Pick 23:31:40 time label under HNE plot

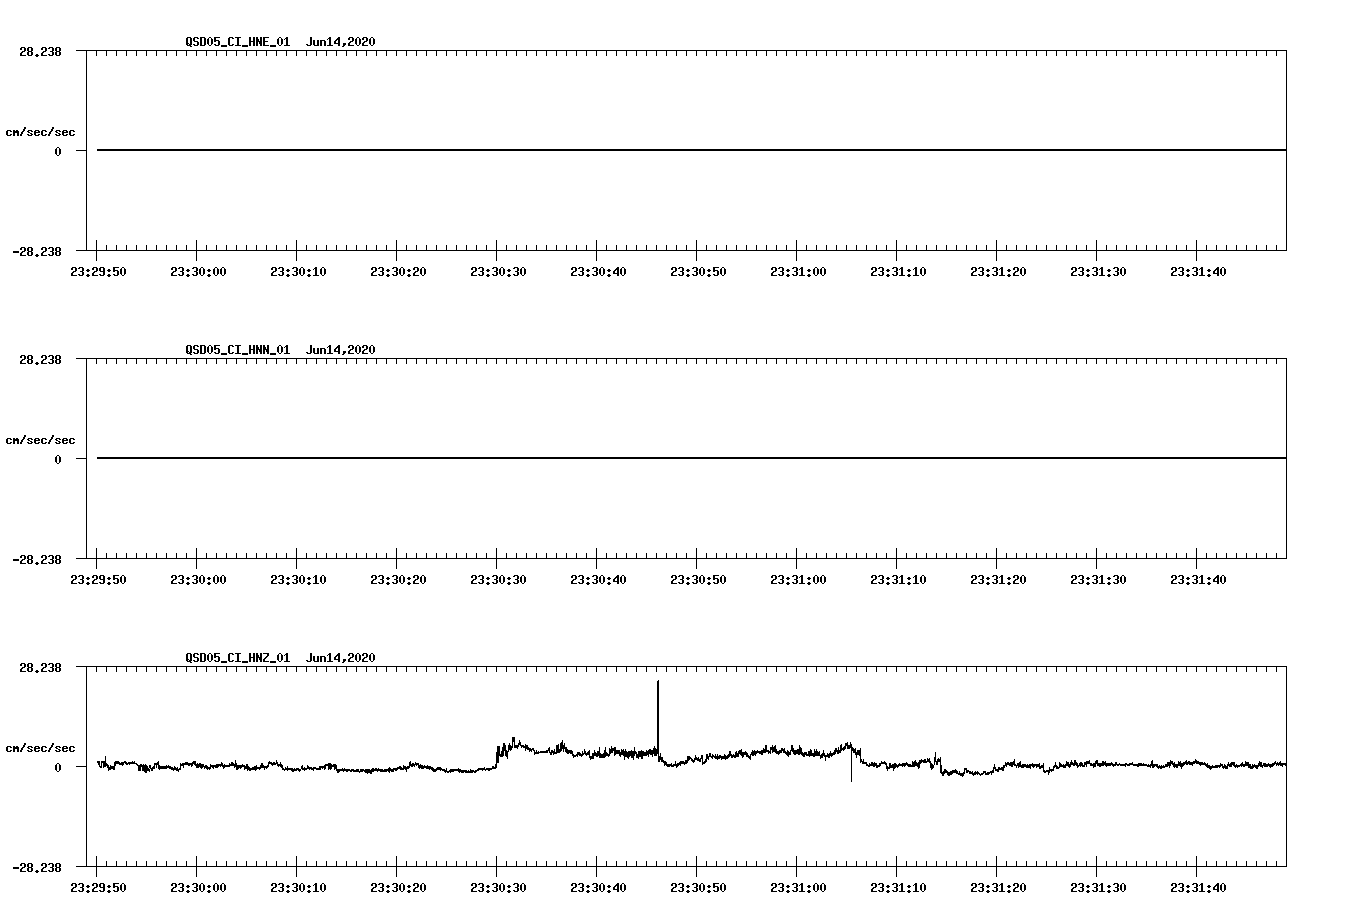1198,272
